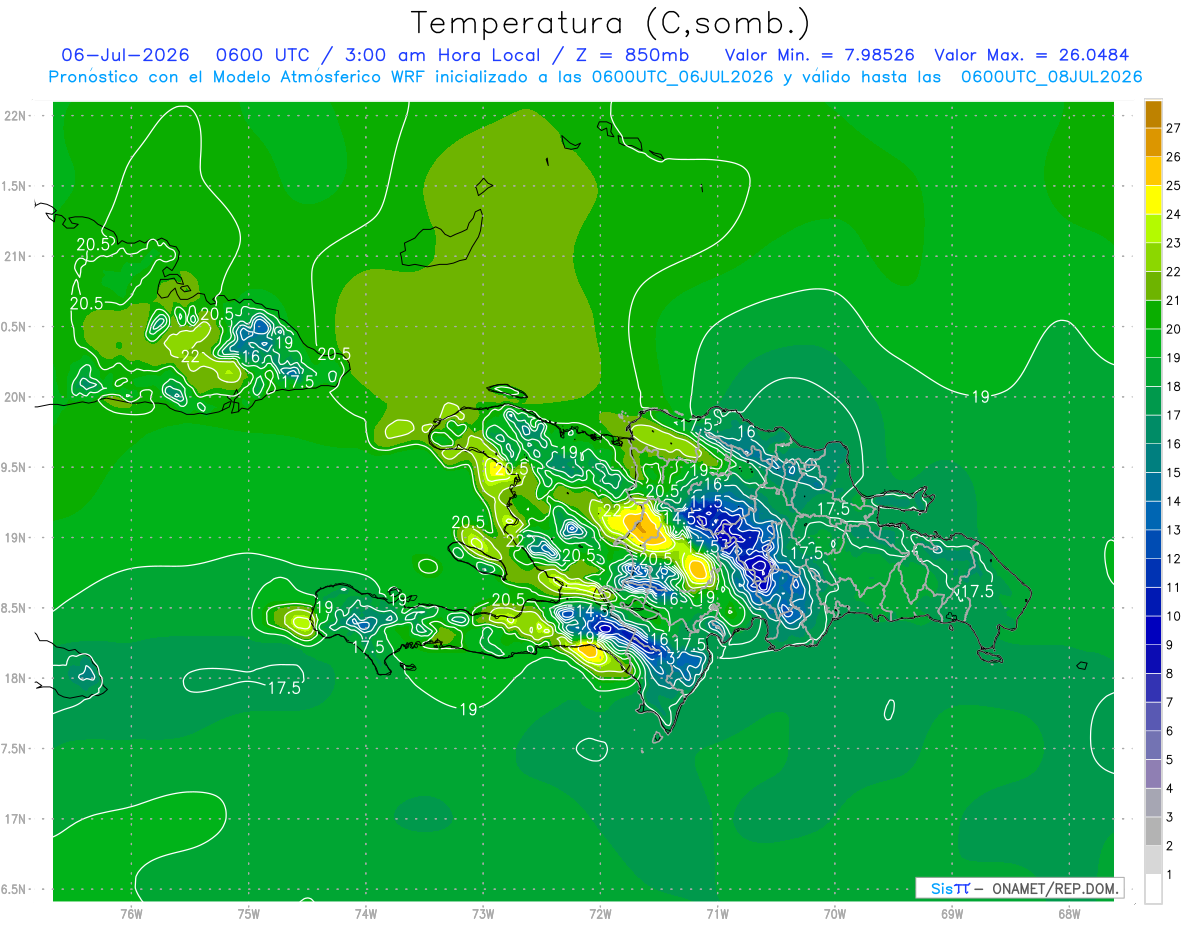Image resolution: width=1200 pixels, height=927 pixels.
Task: Pick the blue swatch between 12 and 13
Action: coord(1153,544)
